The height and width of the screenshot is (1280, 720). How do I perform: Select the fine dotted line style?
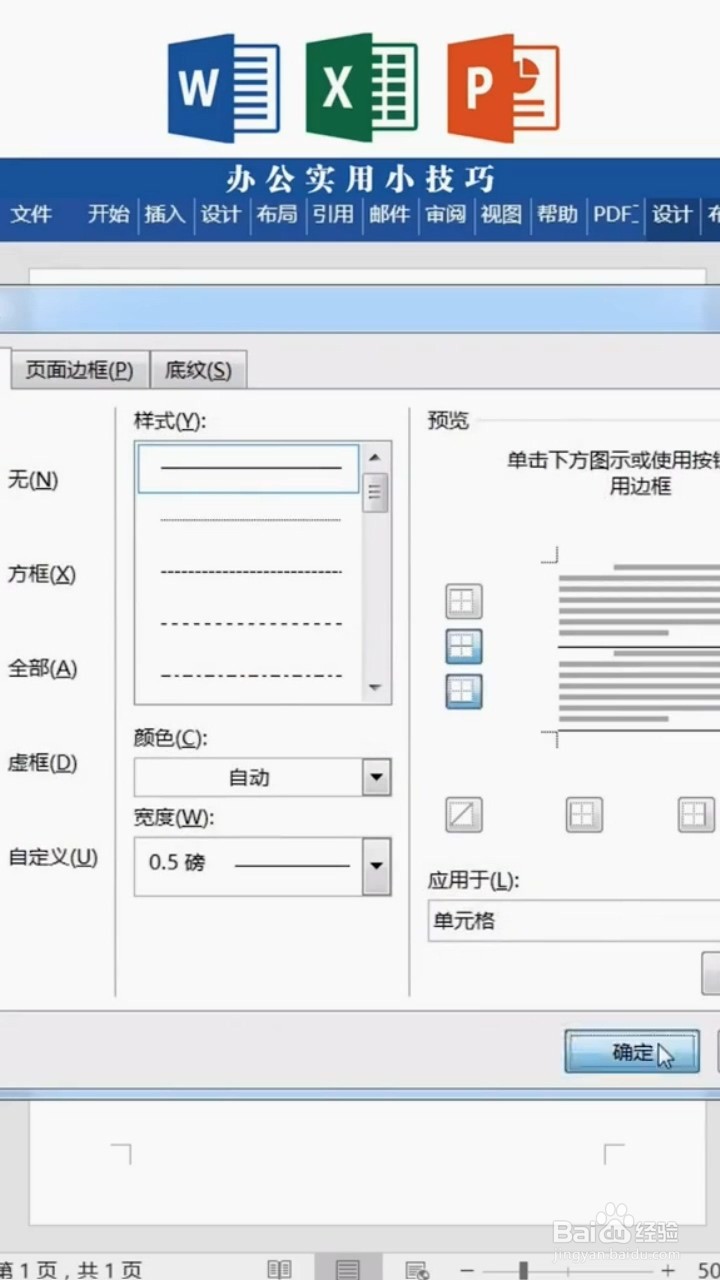[x=250, y=520]
